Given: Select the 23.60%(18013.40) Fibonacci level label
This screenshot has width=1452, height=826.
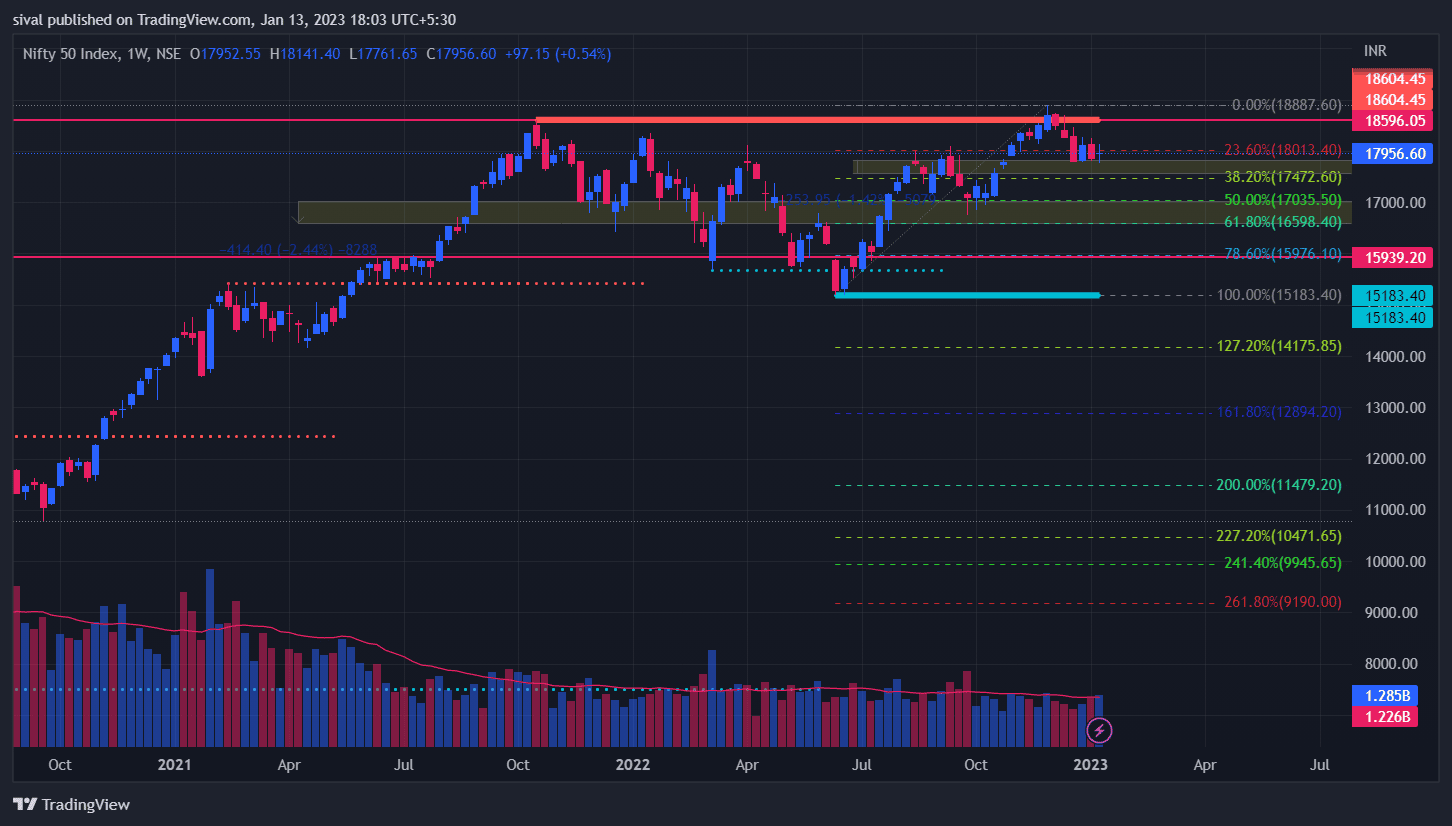Looking at the screenshot, I should (1283, 150).
